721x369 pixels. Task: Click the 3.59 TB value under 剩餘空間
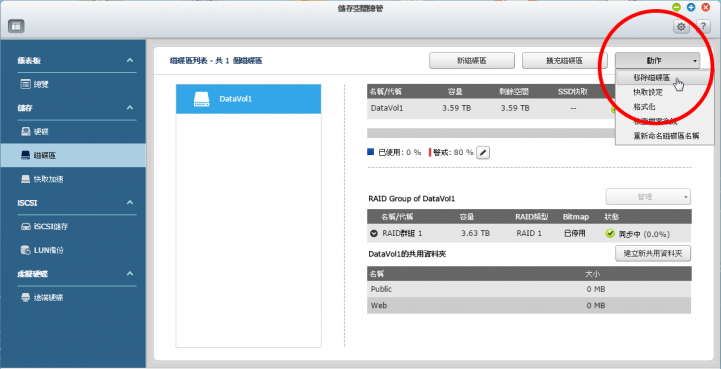515,108
